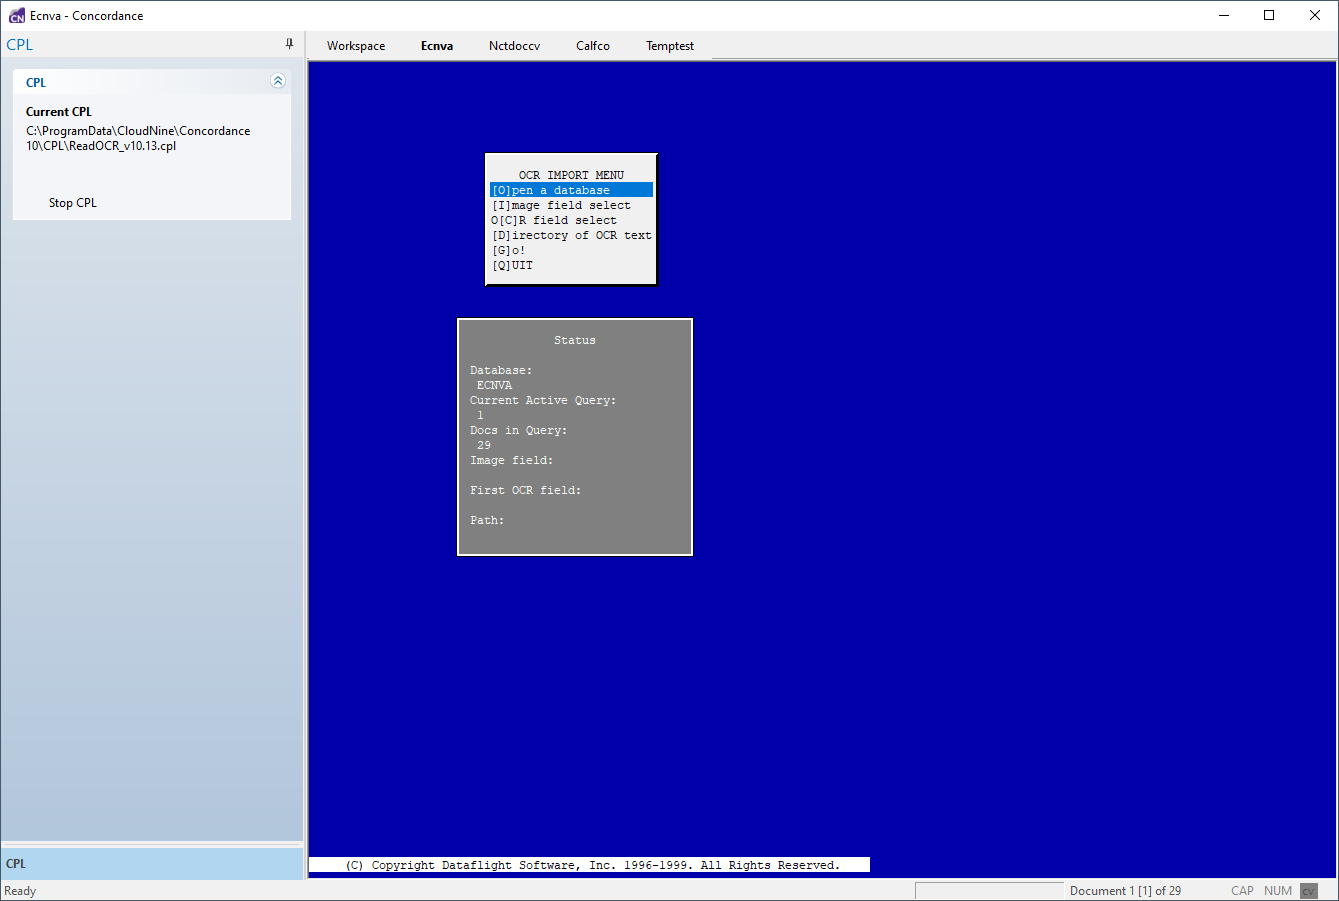Maximize the Concordance window
1339x901 pixels.
(x=1269, y=15)
